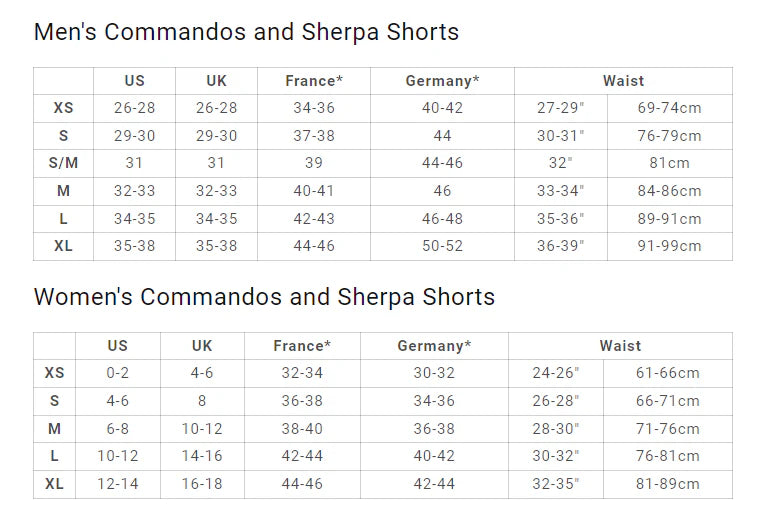Click the 69-74cm waist cell

669,108
